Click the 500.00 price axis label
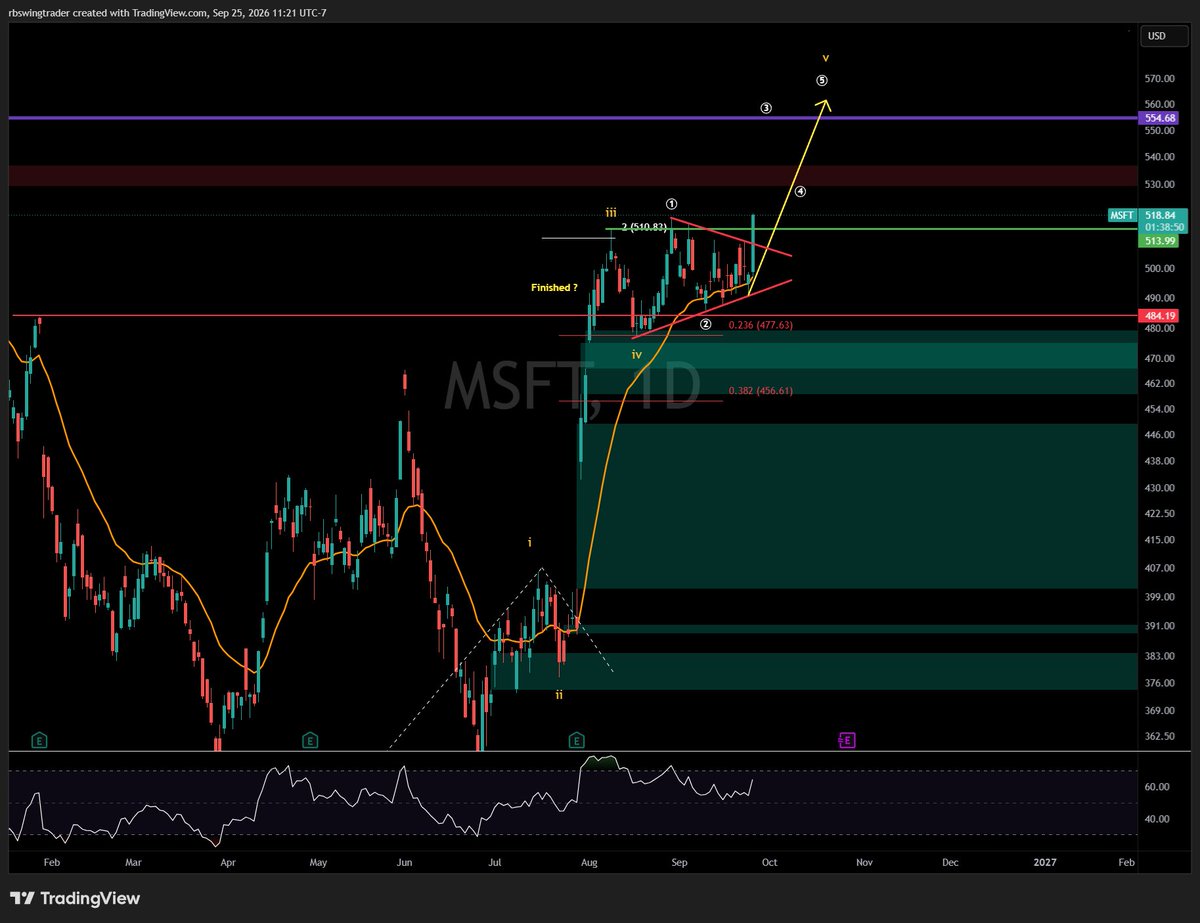 click(1160, 269)
